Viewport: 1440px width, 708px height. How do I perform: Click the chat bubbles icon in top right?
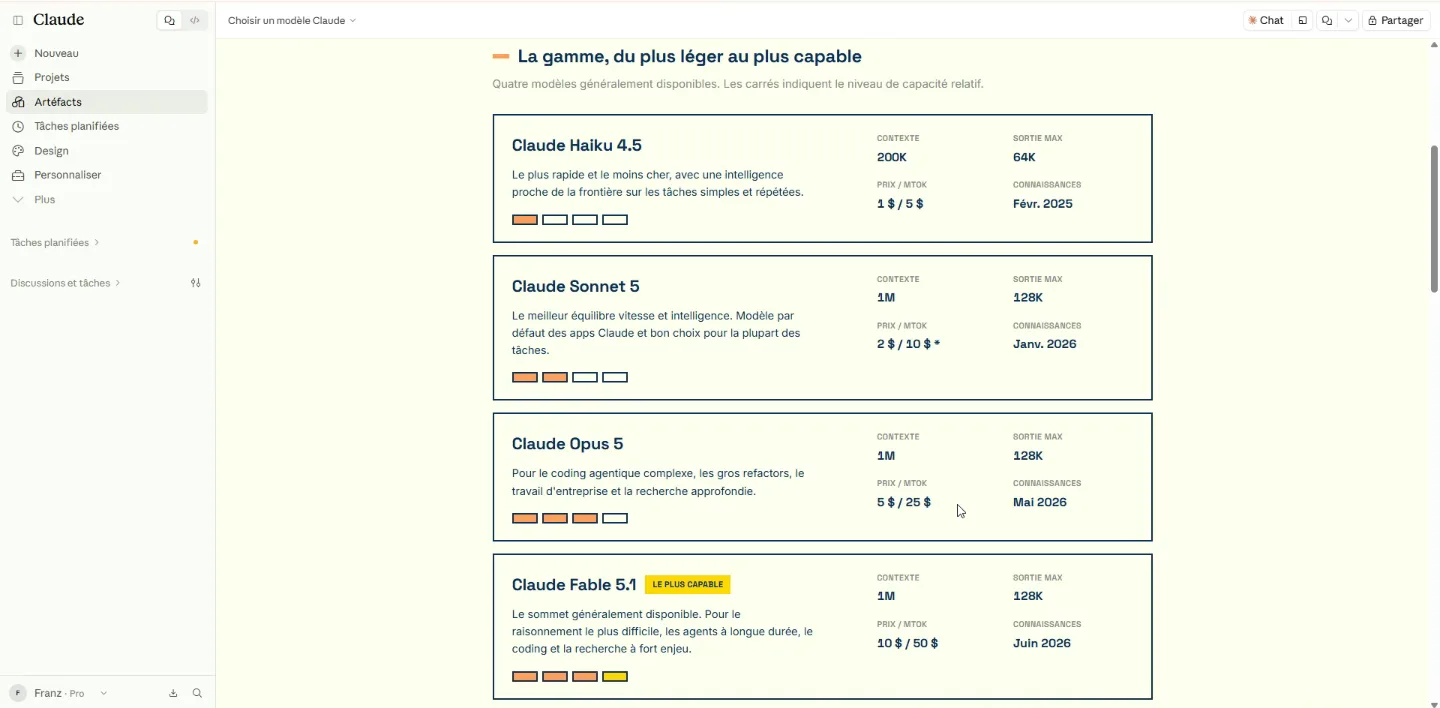(x=1327, y=20)
